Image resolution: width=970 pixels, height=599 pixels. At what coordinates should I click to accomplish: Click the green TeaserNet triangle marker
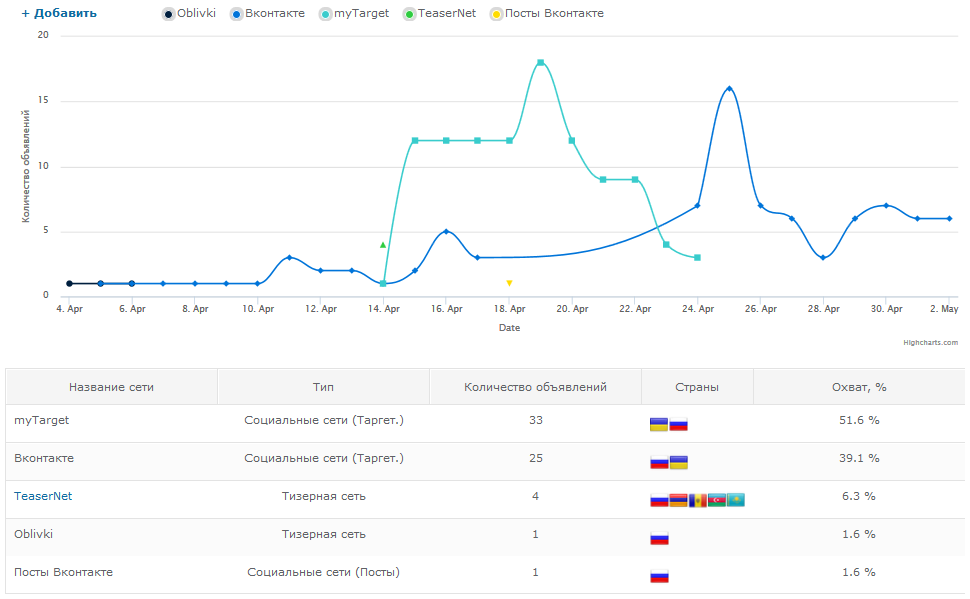pos(383,245)
